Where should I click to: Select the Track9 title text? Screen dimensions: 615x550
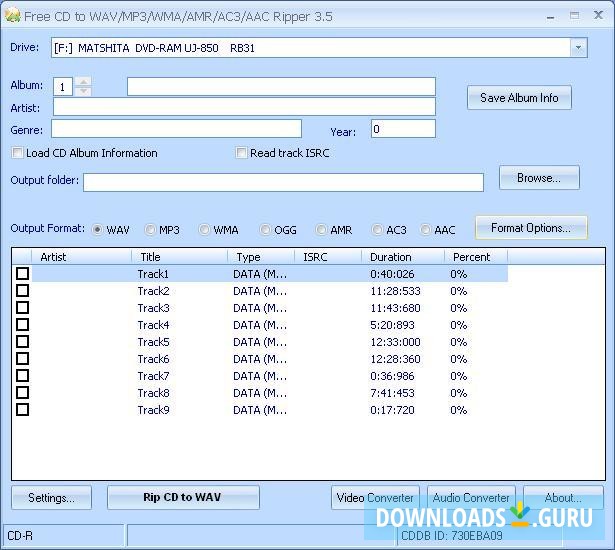tap(153, 410)
